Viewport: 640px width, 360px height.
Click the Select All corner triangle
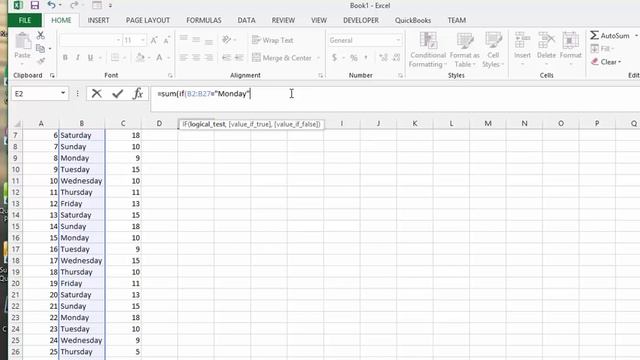17,123
